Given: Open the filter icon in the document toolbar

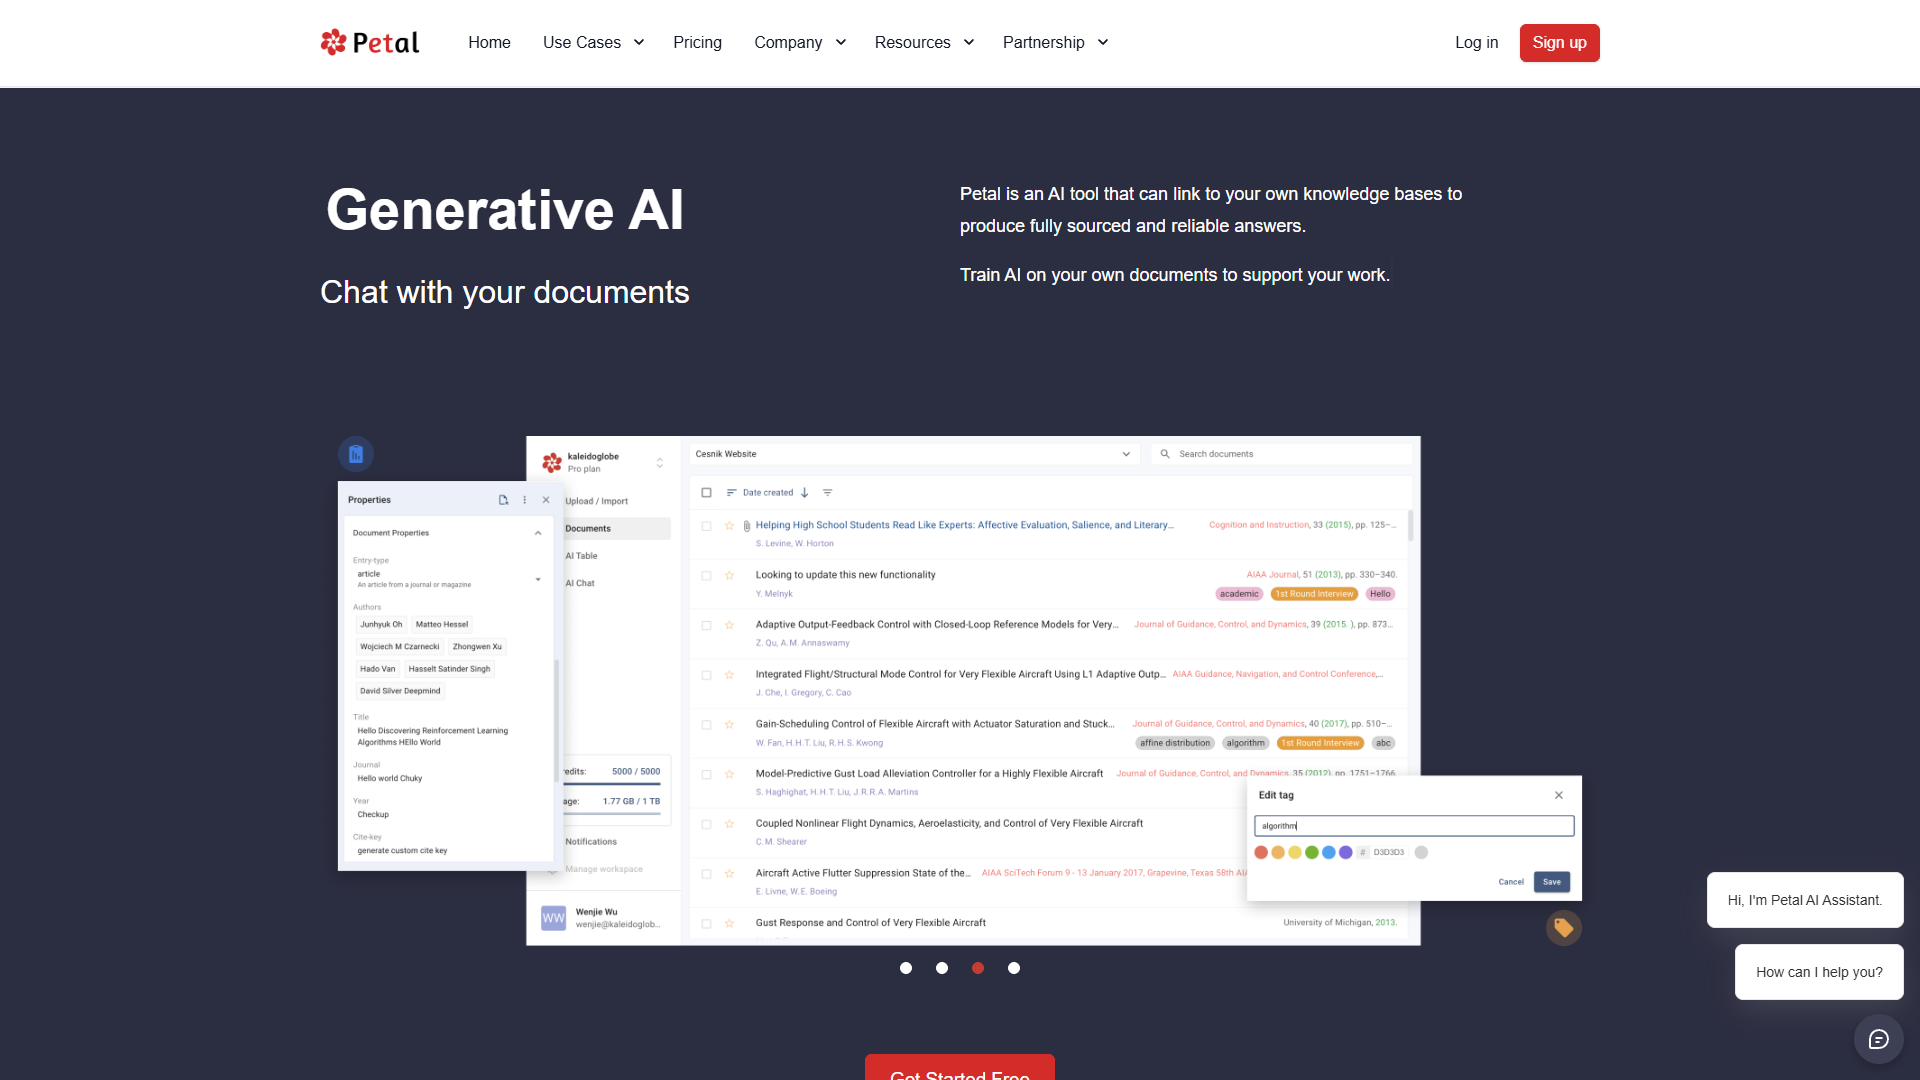Looking at the screenshot, I should pyautogui.click(x=827, y=492).
